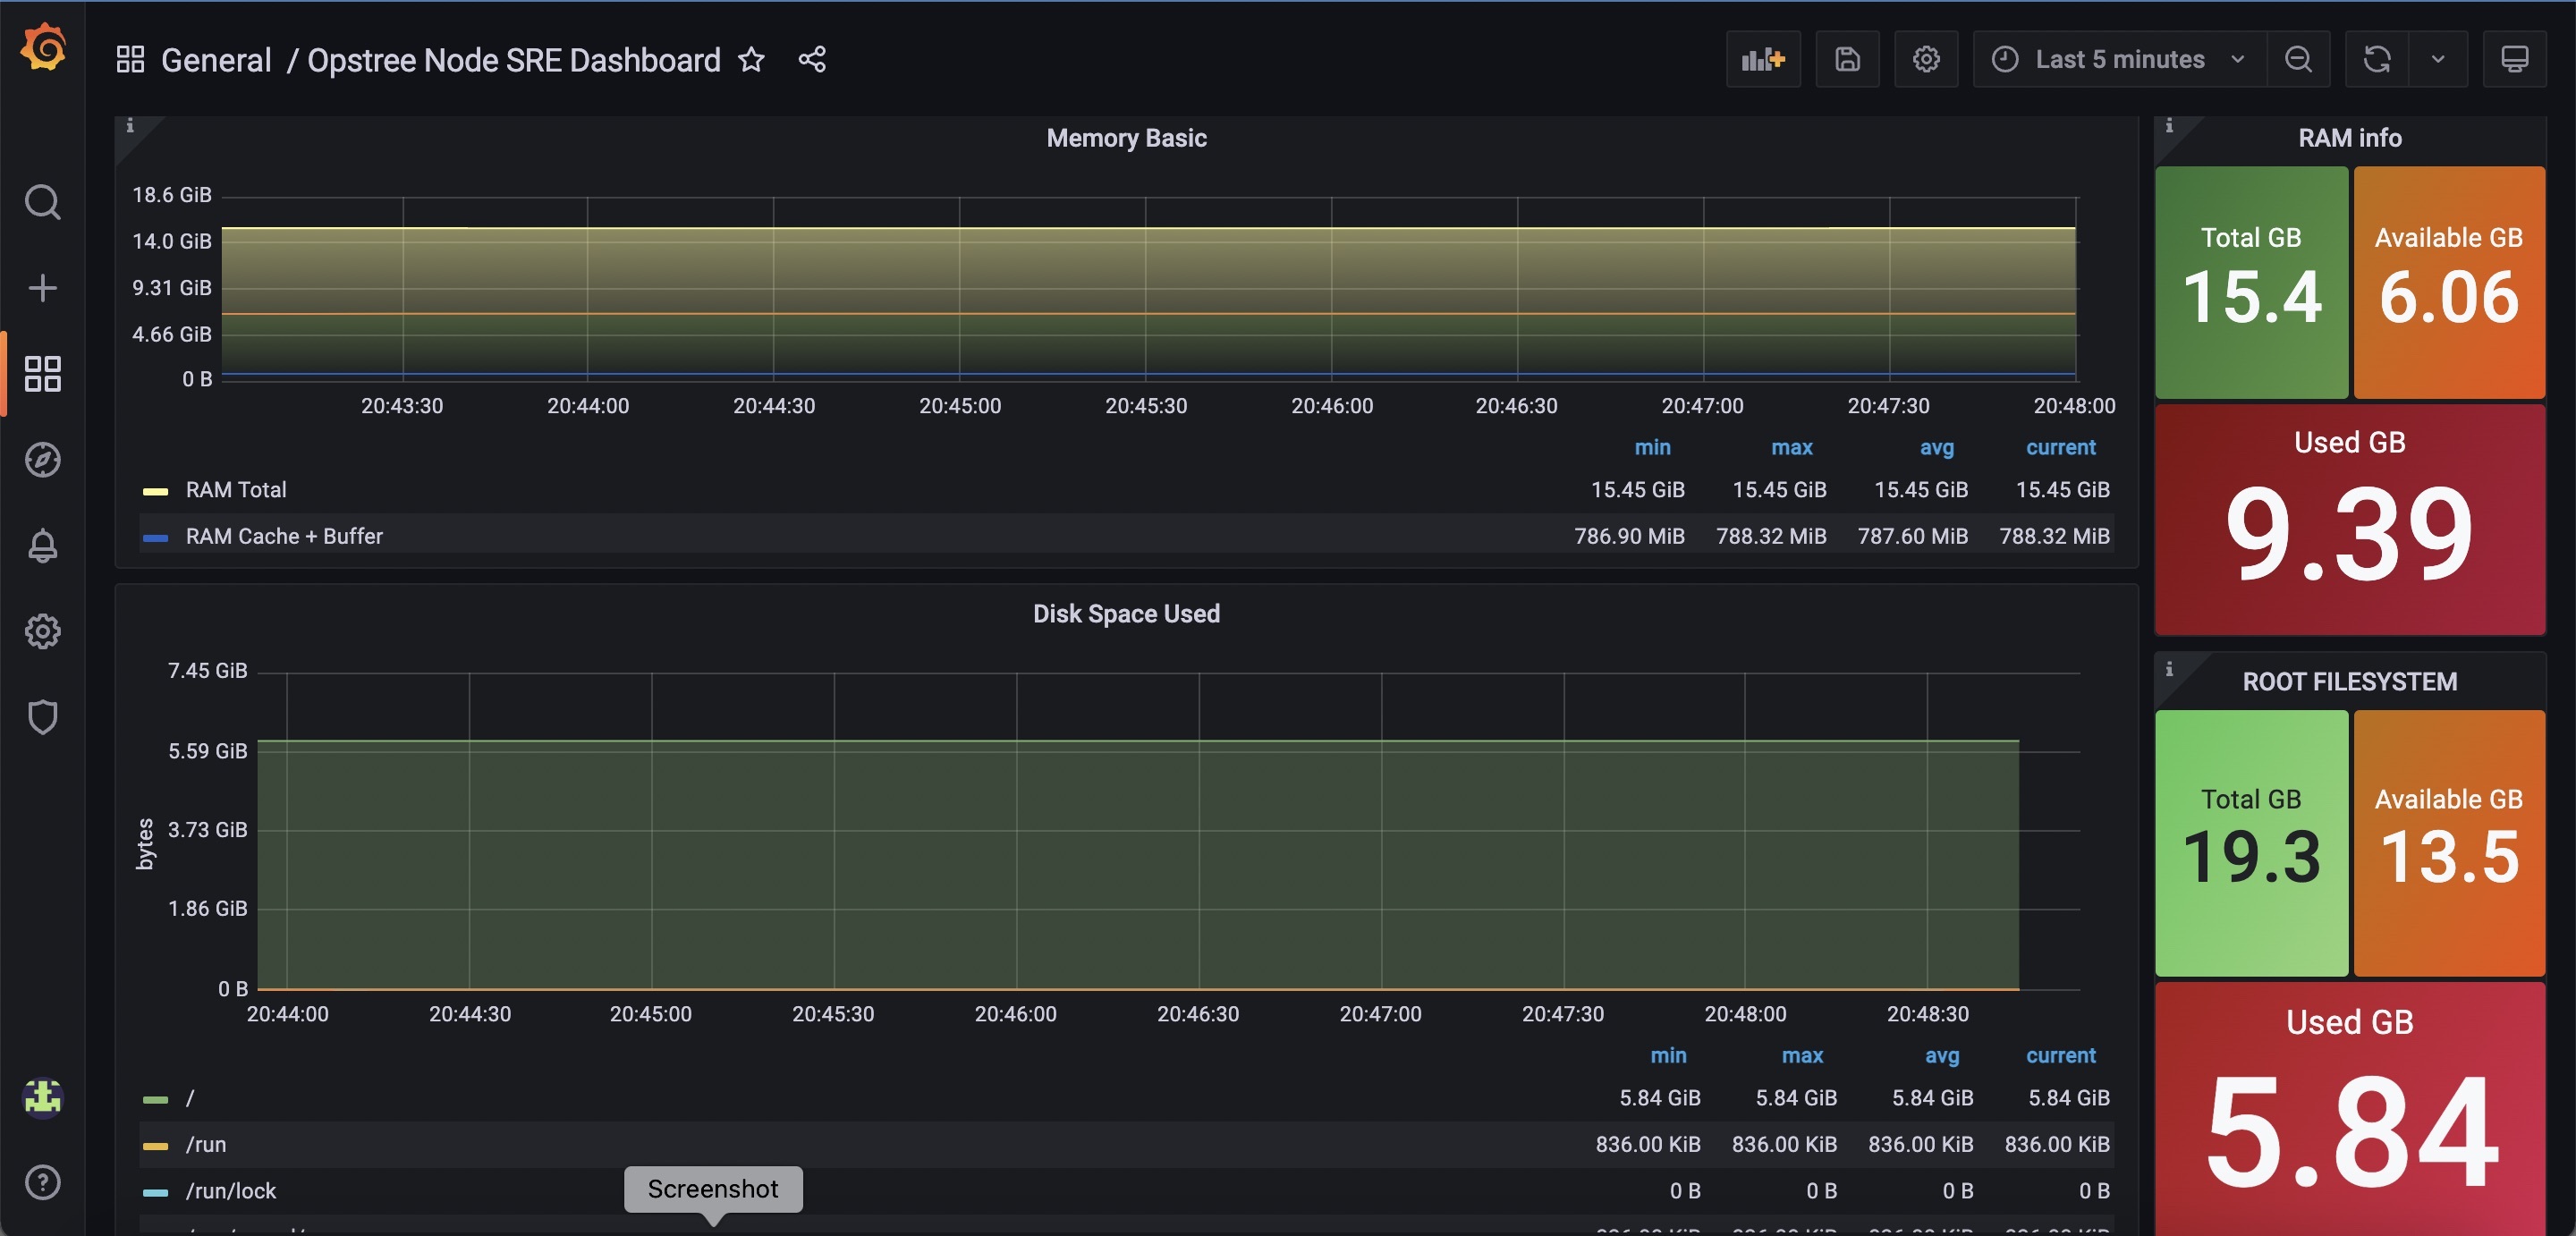Click the Add panel toolbar icon
The image size is (2576, 1236).
click(x=1762, y=60)
